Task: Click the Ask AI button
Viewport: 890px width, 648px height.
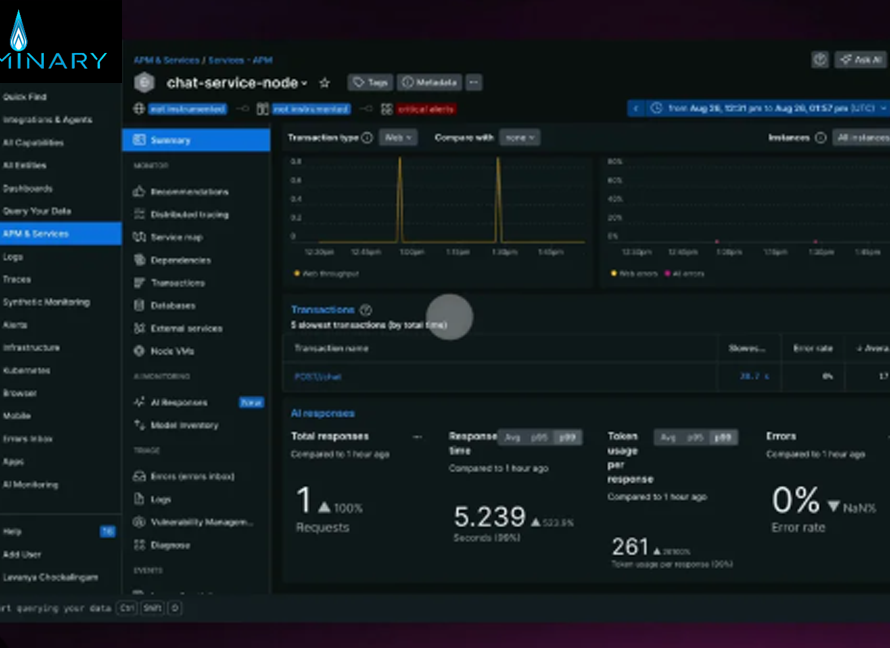Action: coord(861,60)
